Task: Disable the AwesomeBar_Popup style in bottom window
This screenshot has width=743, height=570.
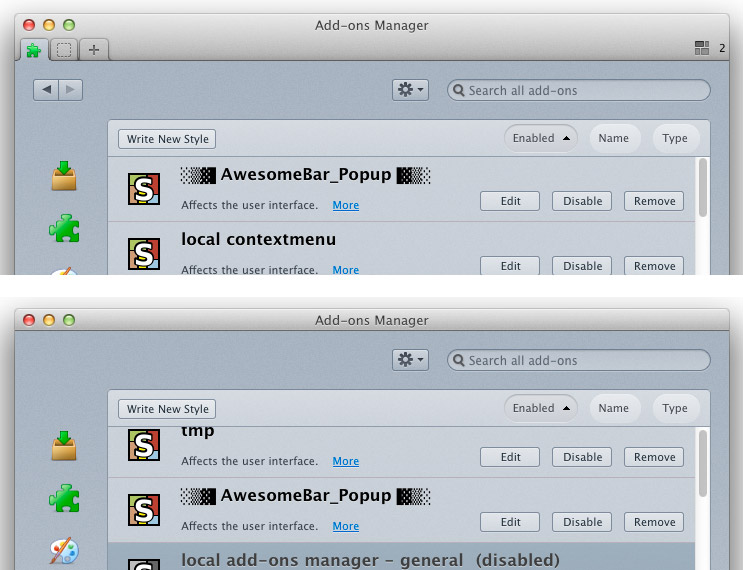Action: pyautogui.click(x=582, y=522)
